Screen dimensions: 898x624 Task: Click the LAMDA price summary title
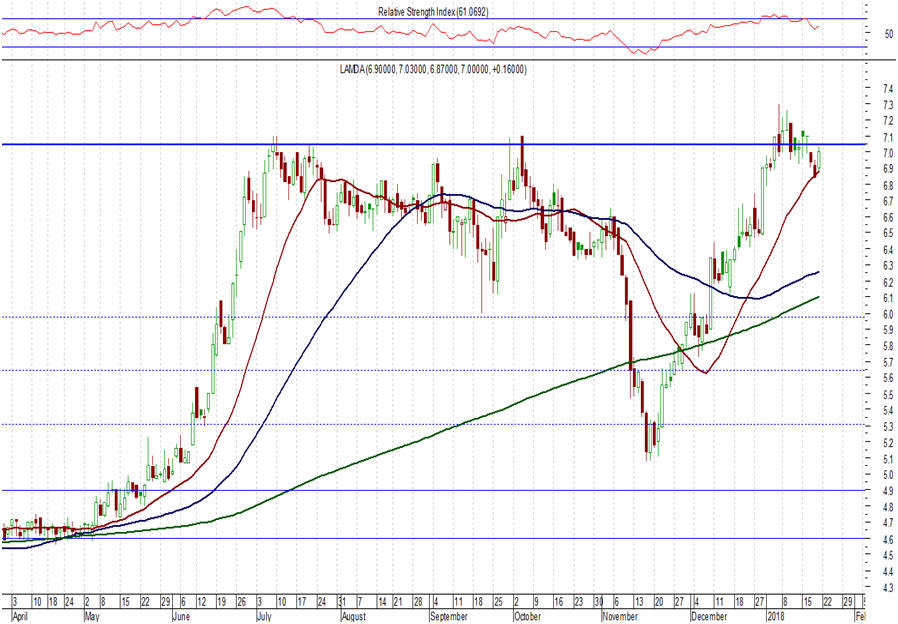coord(433,69)
